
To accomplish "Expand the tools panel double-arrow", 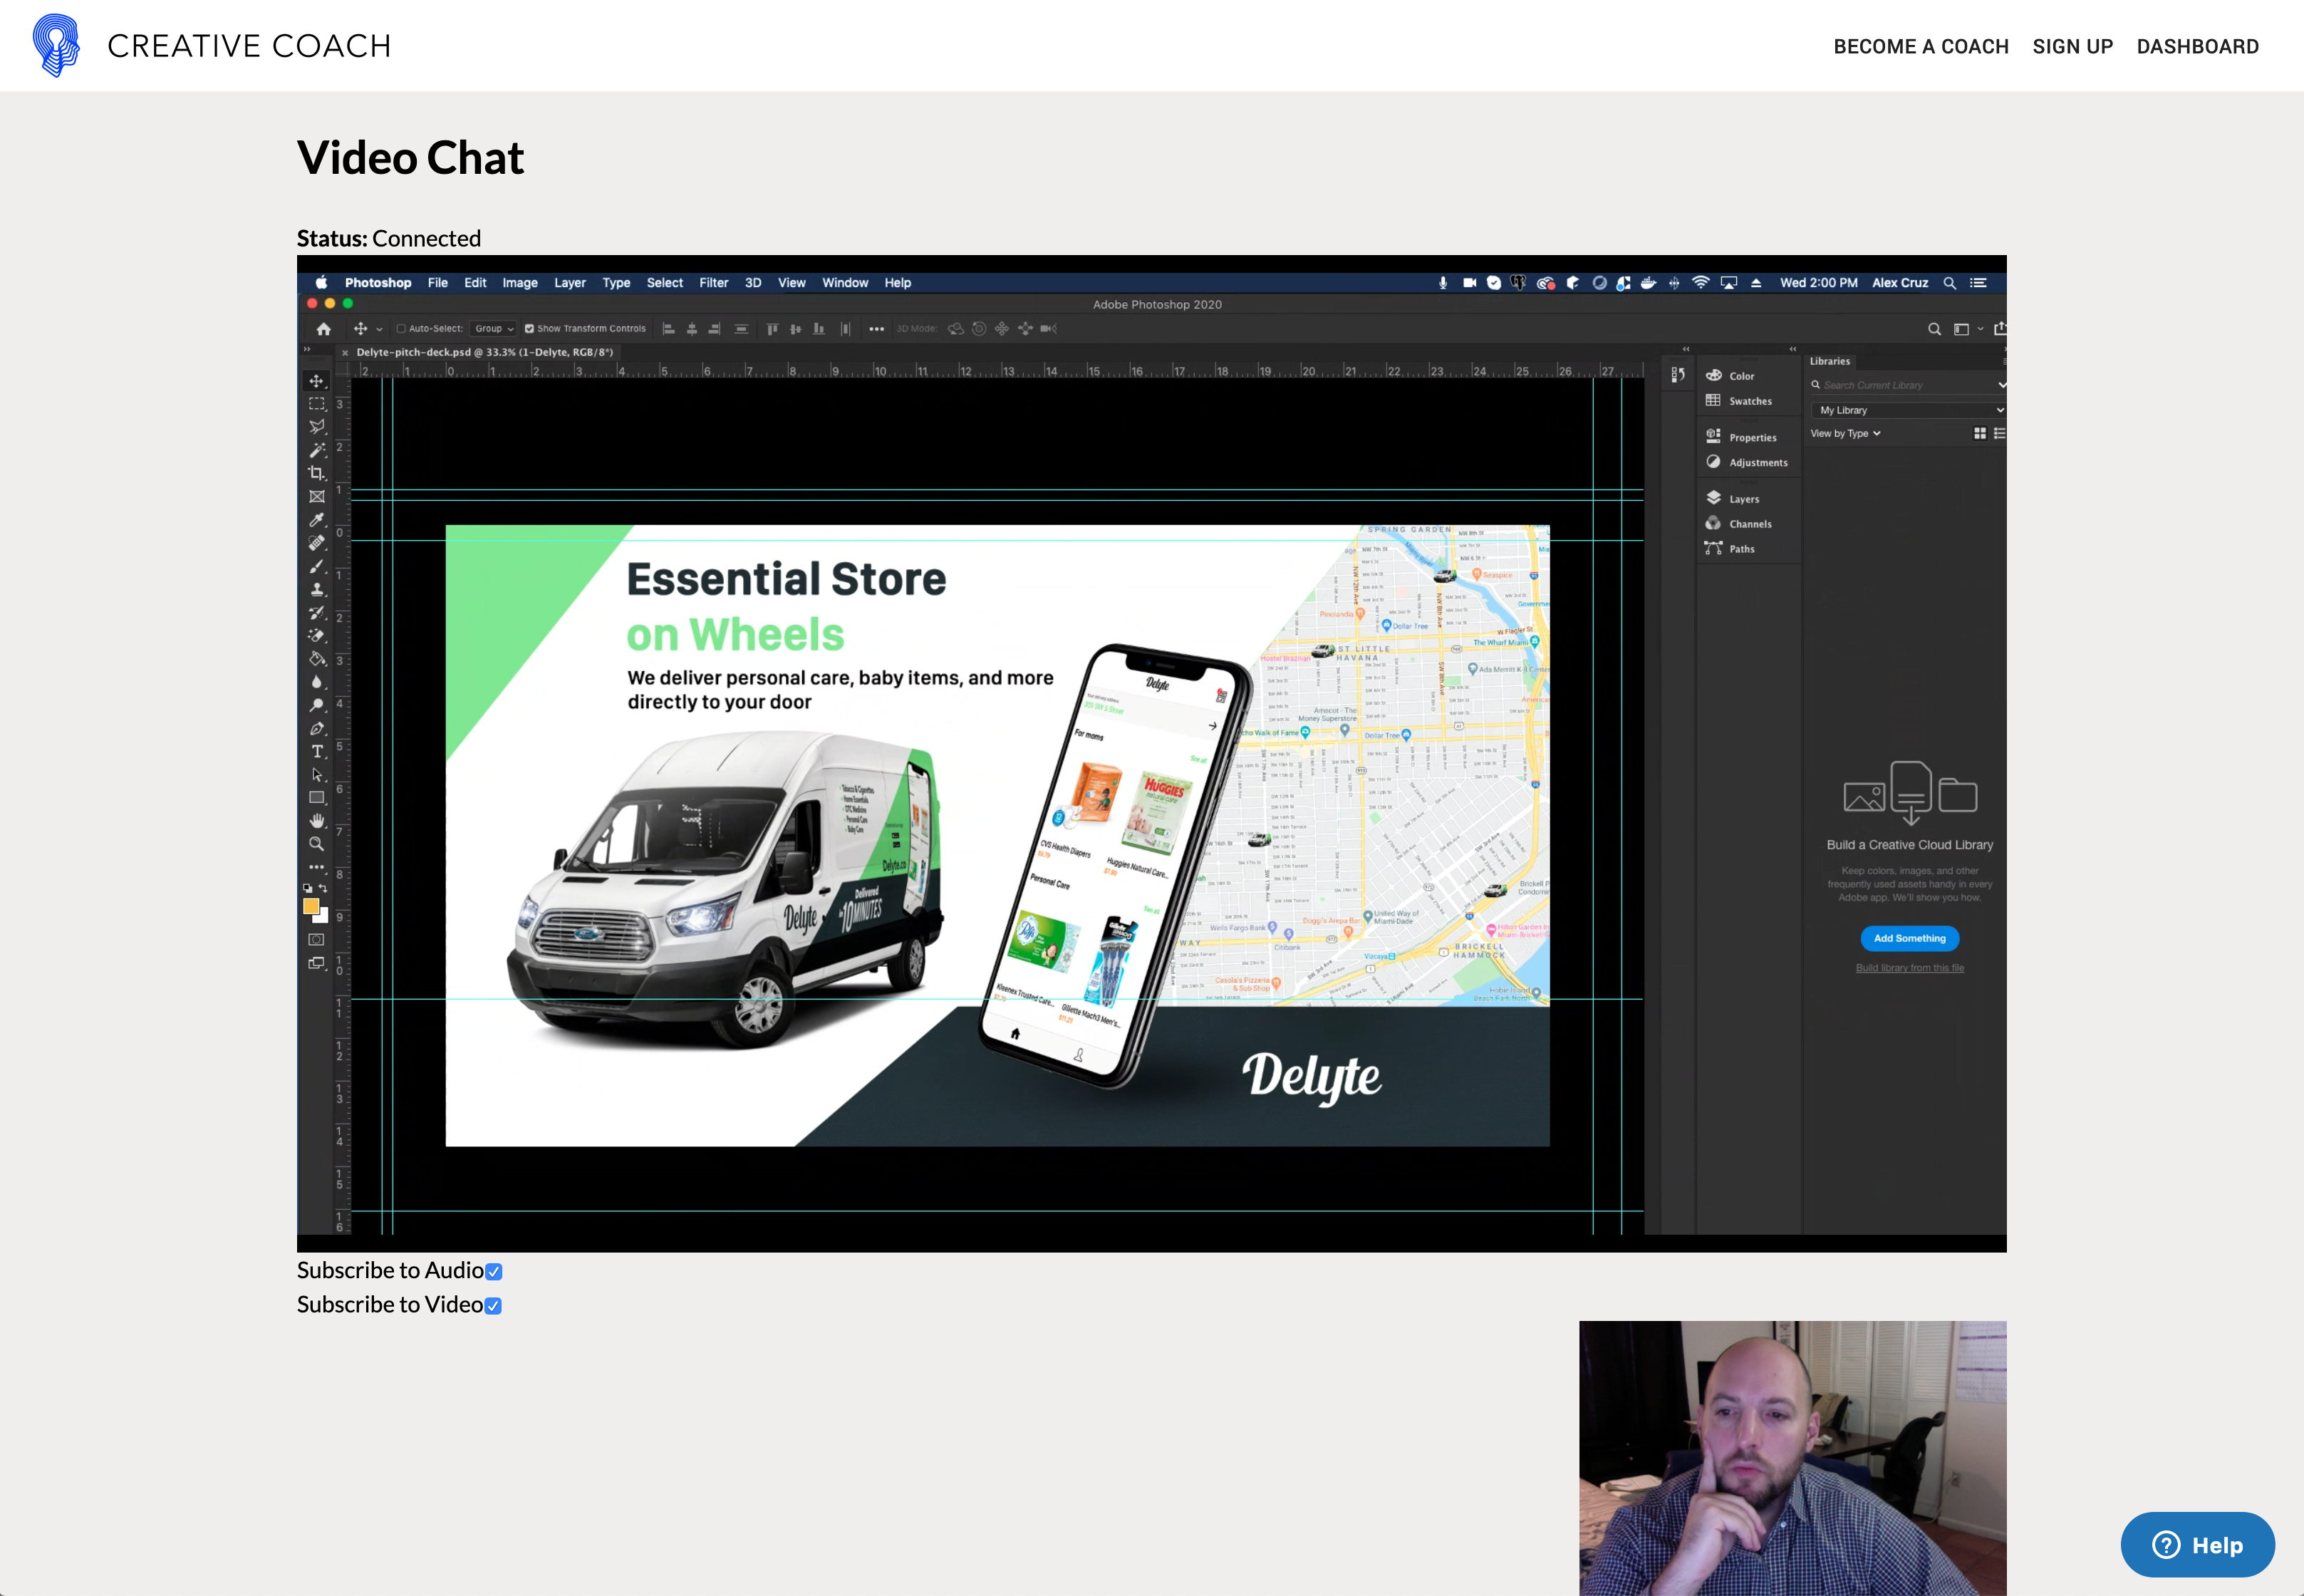I will [307, 350].
